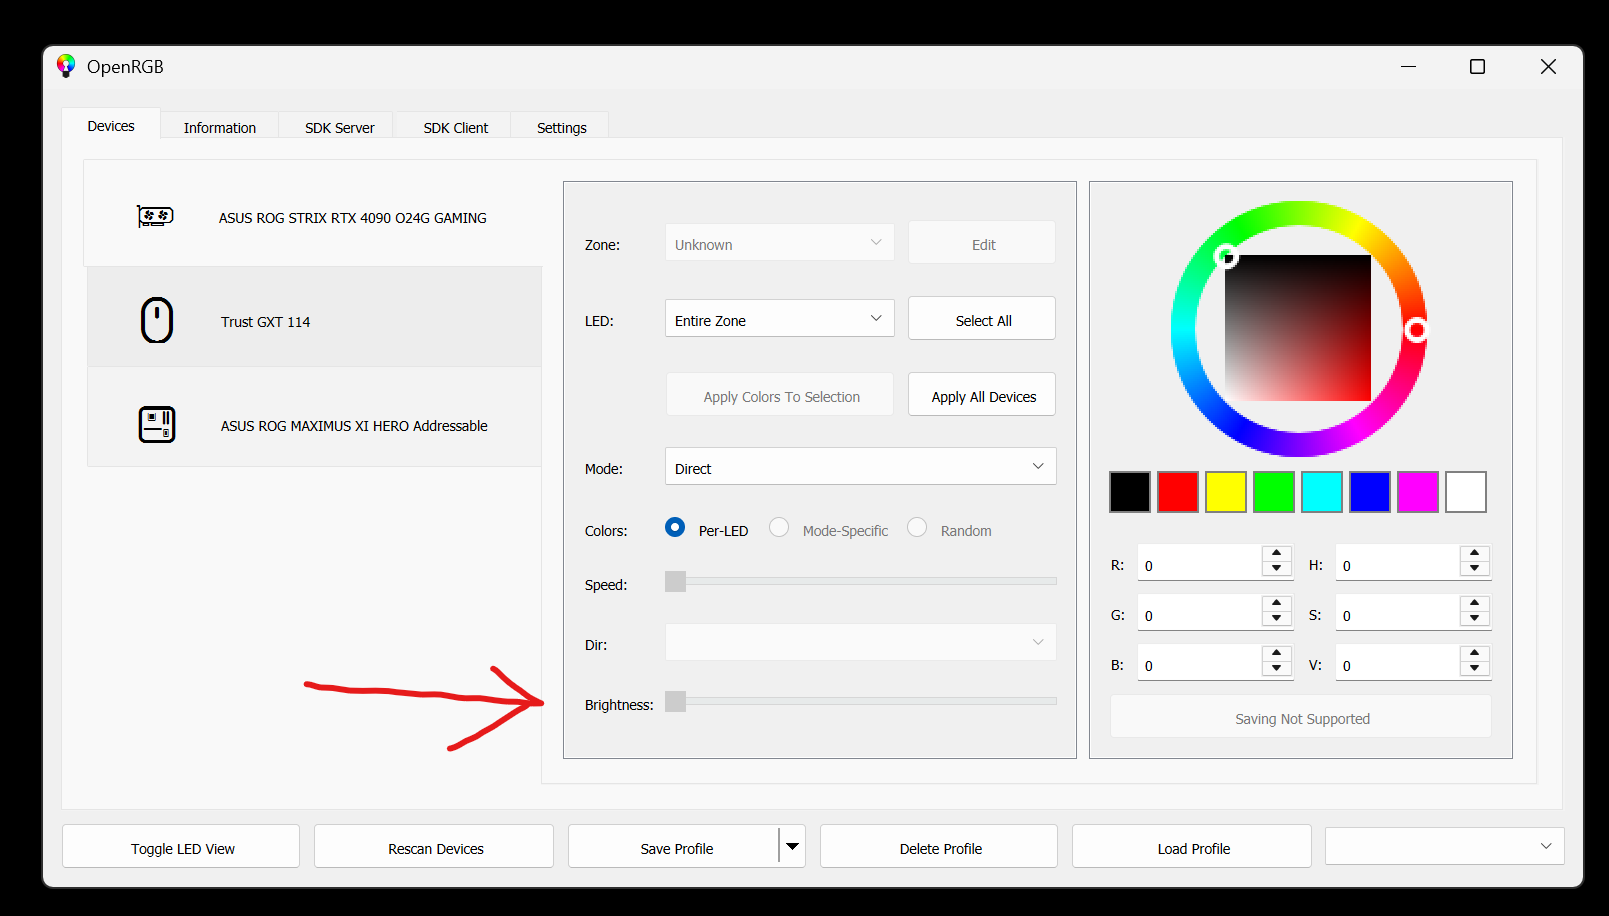Viewport: 1609px width, 916px height.
Task: Pick the magenta color swatch
Action: coord(1418,492)
